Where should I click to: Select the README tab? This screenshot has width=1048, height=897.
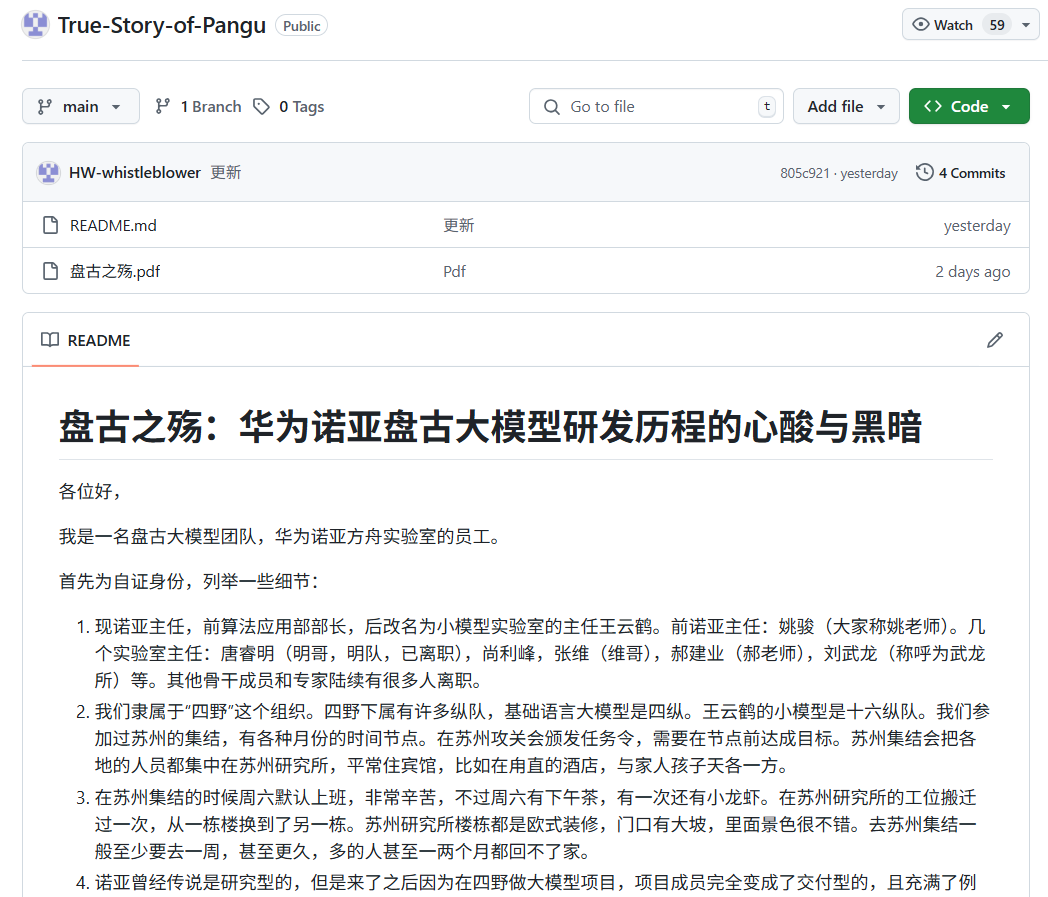click(86, 340)
